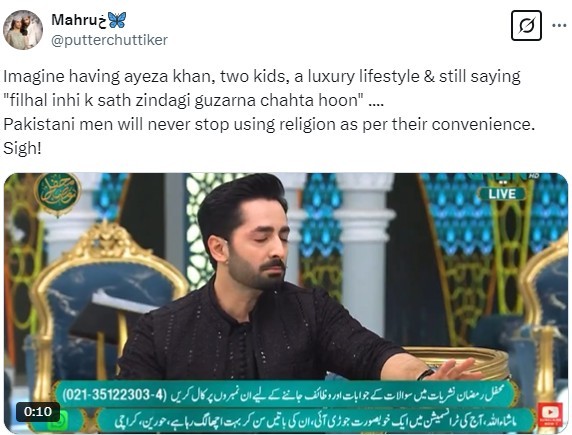Viewport: 572px width, 435px height.
Task: Click the green LIVE badge in video
Action: click(x=502, y=194)
